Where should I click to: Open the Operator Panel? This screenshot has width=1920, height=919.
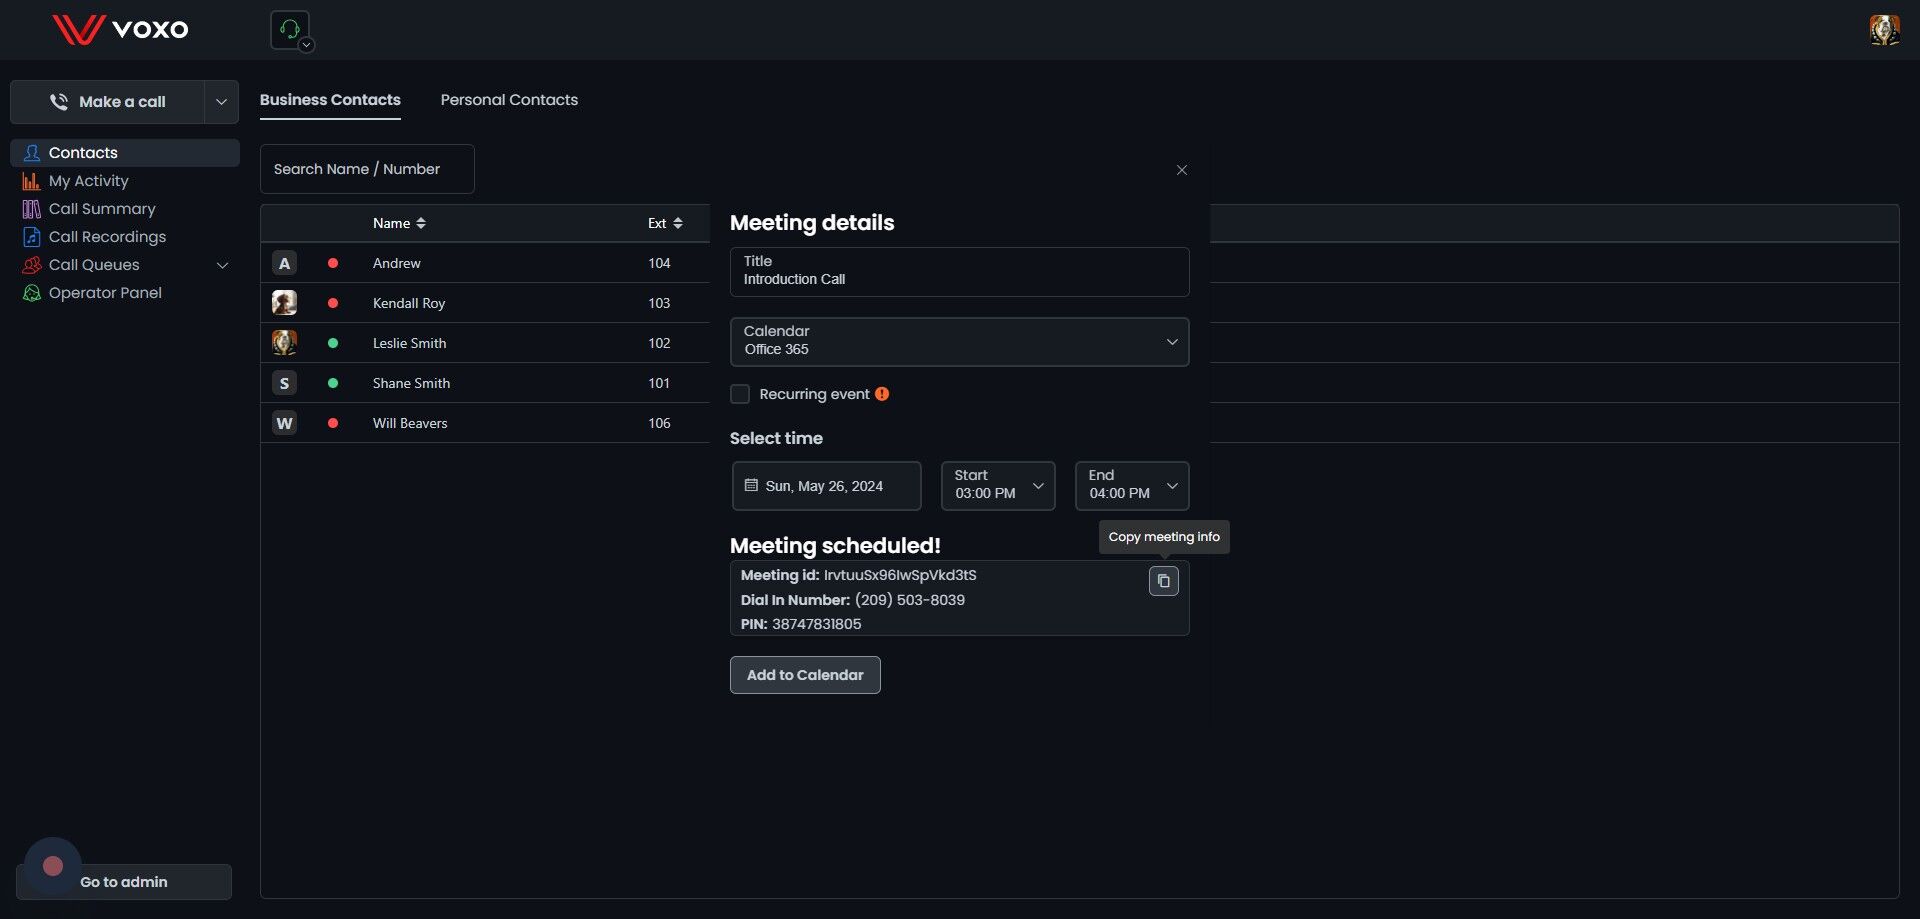(105, 293)
